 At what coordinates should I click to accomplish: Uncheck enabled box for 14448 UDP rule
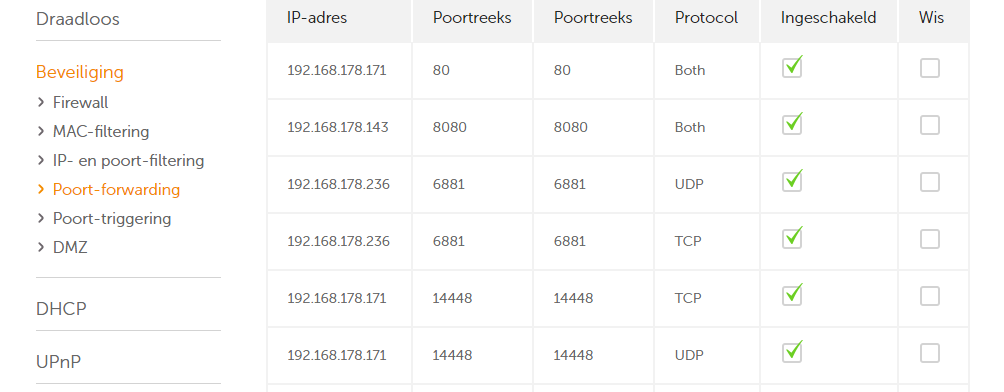tap(792, 353)
